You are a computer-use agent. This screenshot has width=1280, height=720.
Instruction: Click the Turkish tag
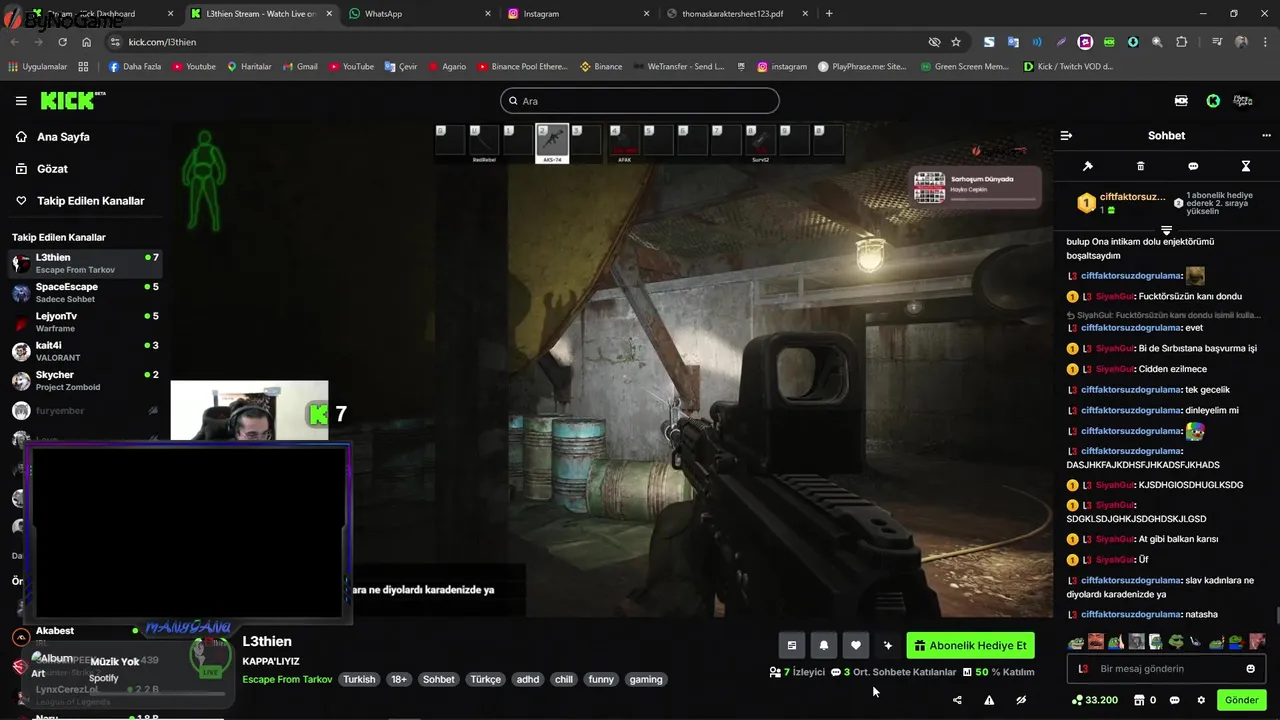tap(359, 679)
